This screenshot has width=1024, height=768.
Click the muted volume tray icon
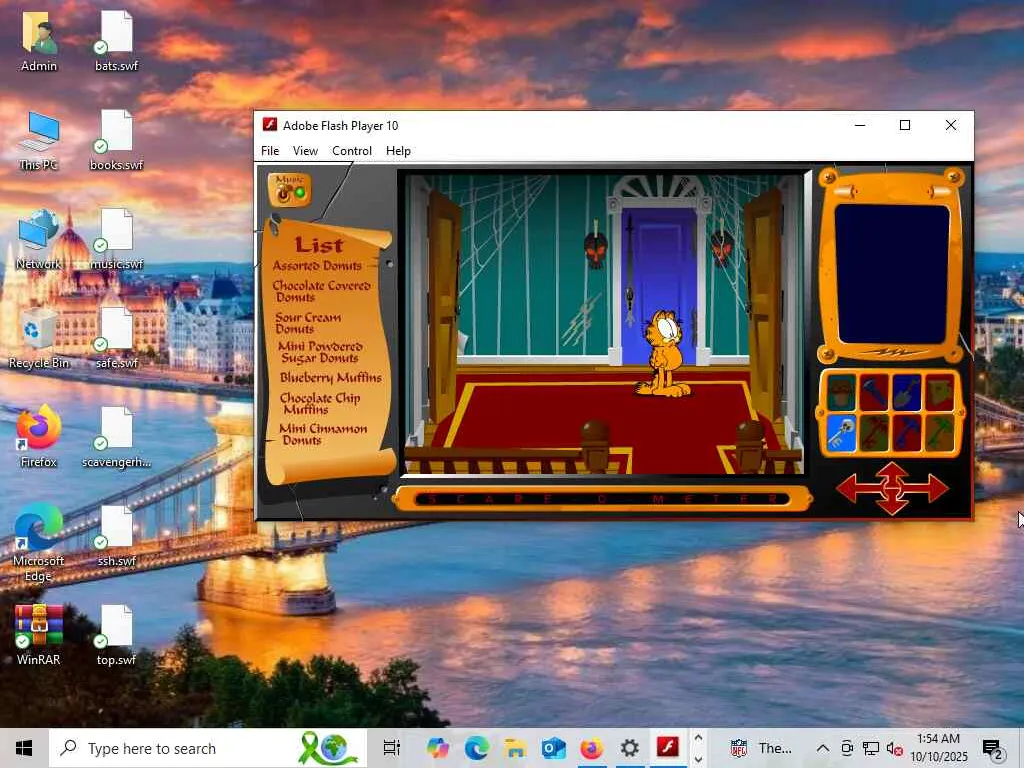pos(894,748)
